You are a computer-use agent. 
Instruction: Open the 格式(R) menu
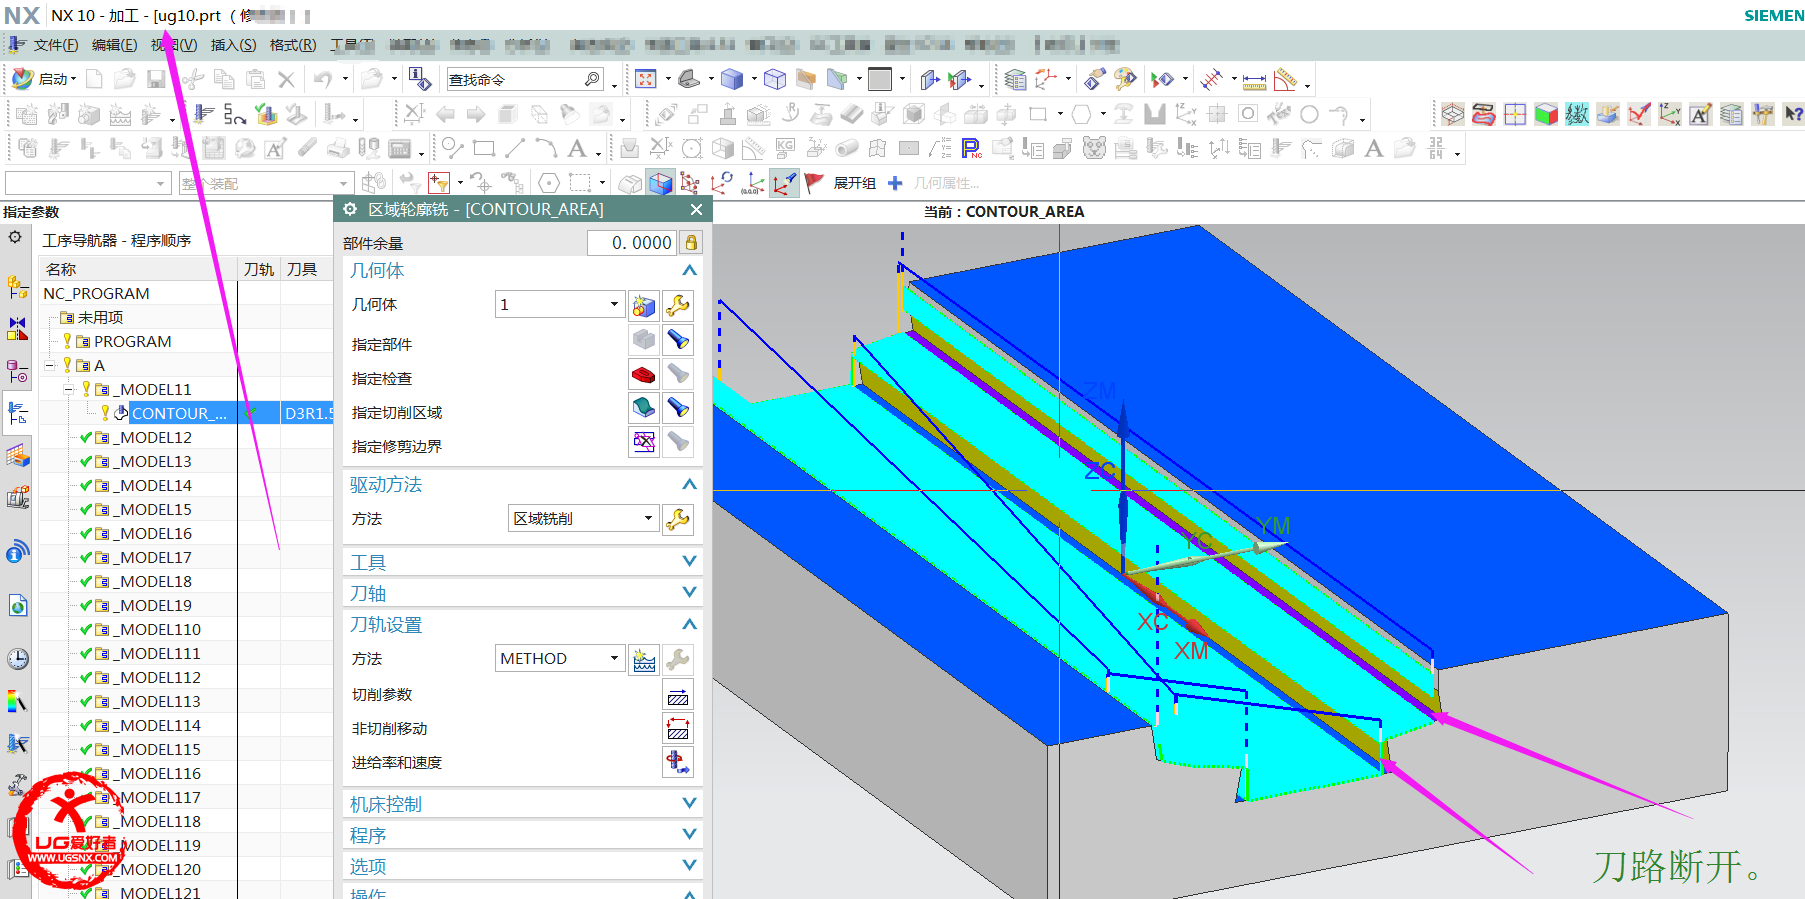293,45
